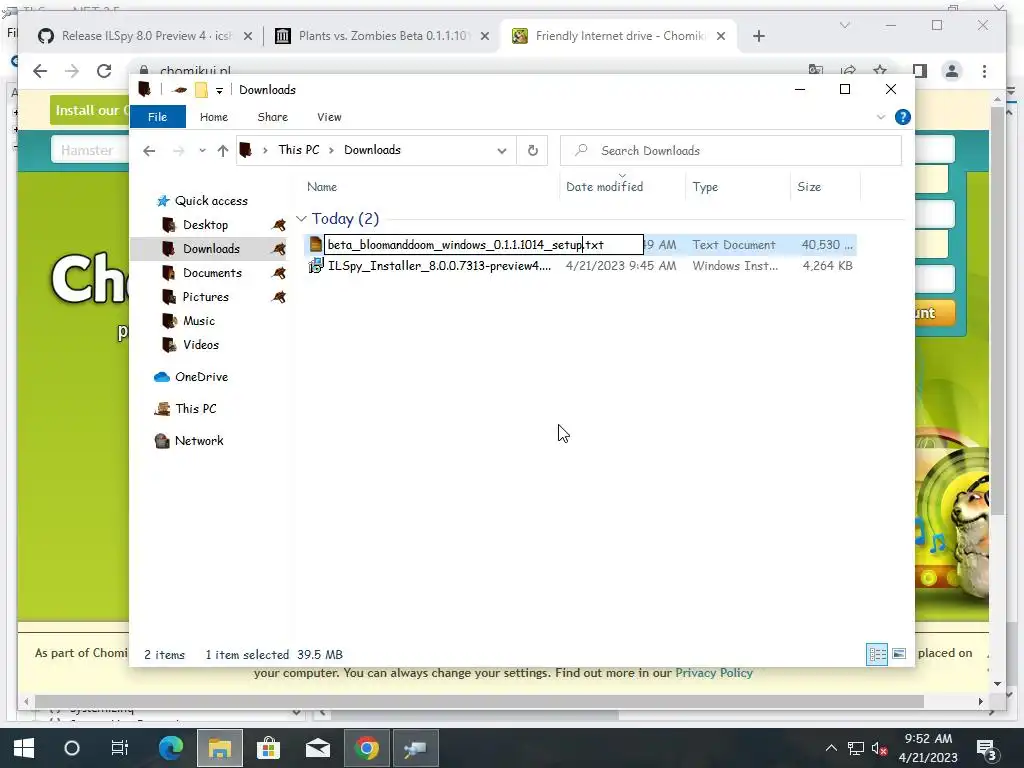Expand the Explorer ribbon chevron

coord(880,117)
